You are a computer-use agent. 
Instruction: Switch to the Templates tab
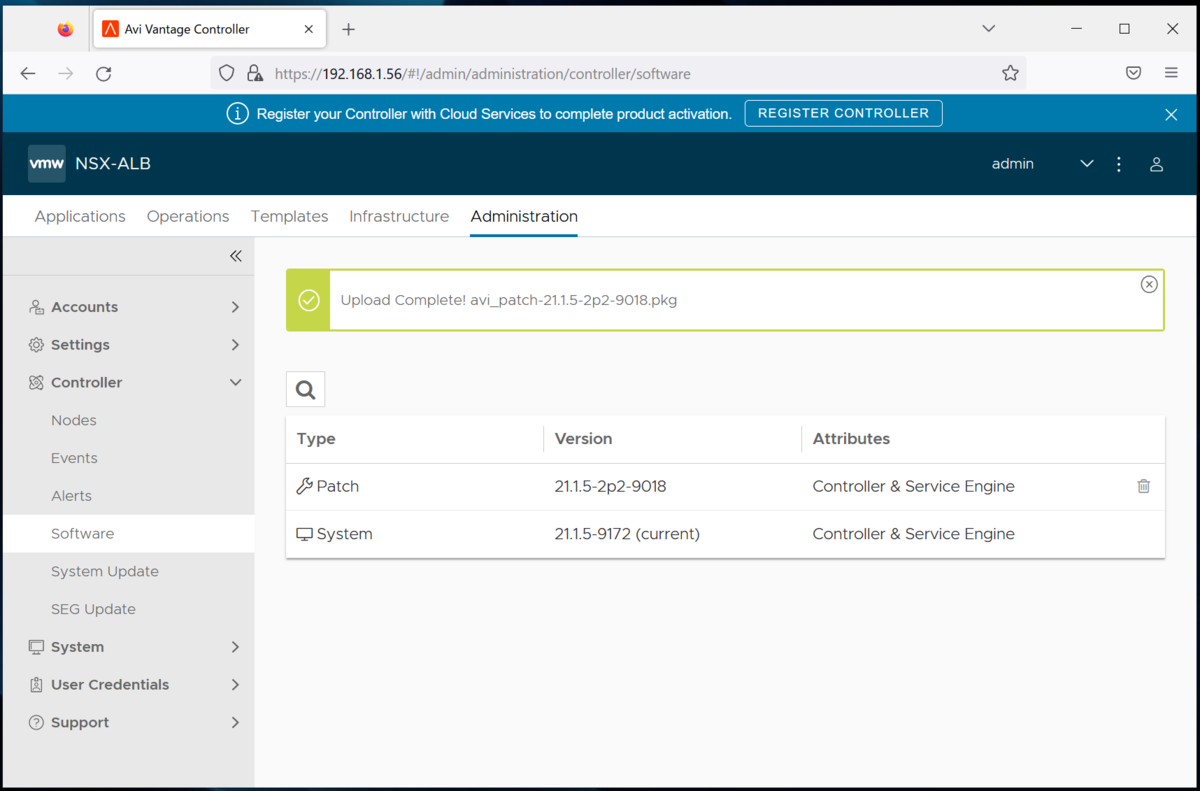coord(289,216)
